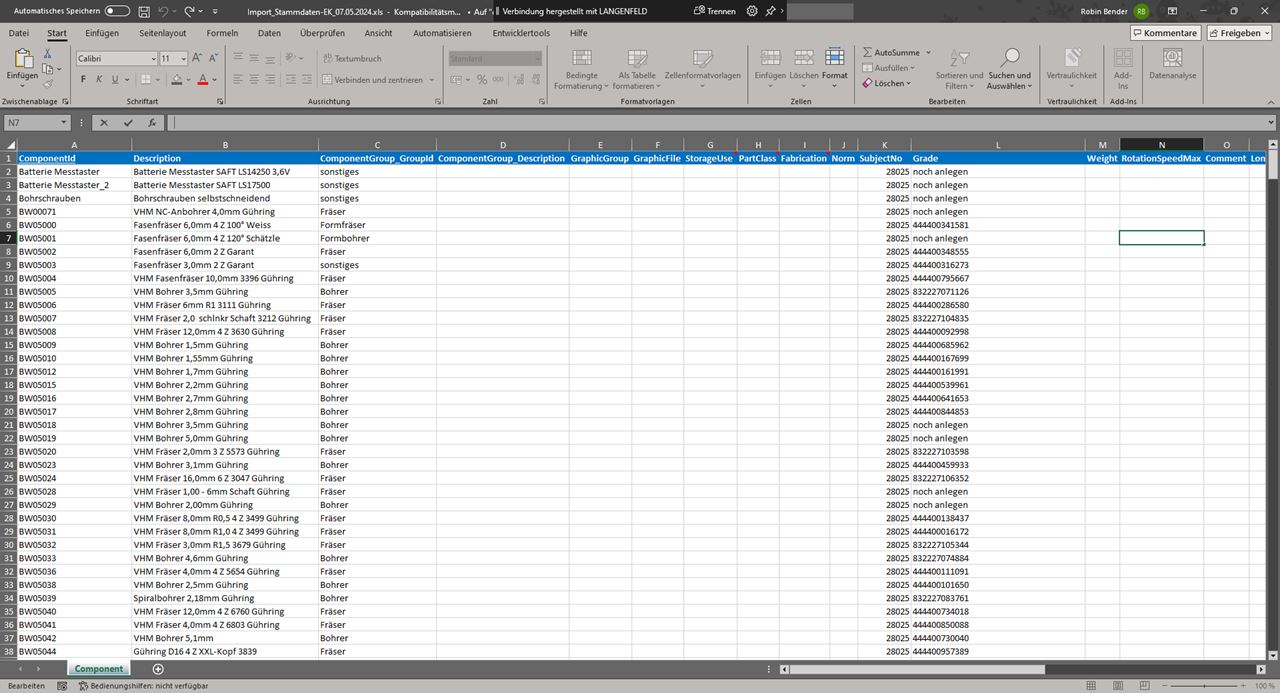The width and height of the screenshot is (1280, 693).
Task: Click the Freigeben button
Action: [1237, 32]
